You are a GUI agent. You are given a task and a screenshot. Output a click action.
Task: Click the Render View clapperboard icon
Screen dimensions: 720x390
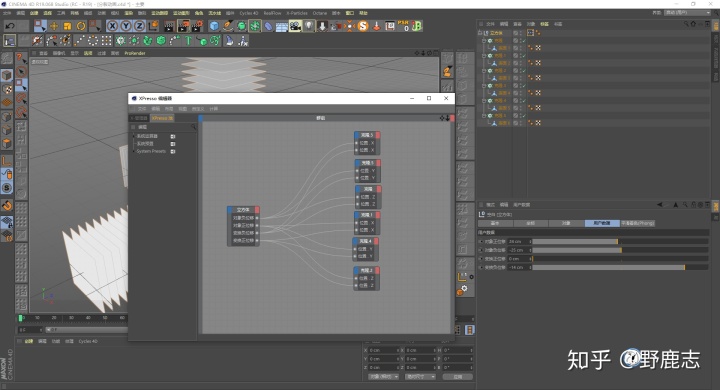tap(169, 26)
